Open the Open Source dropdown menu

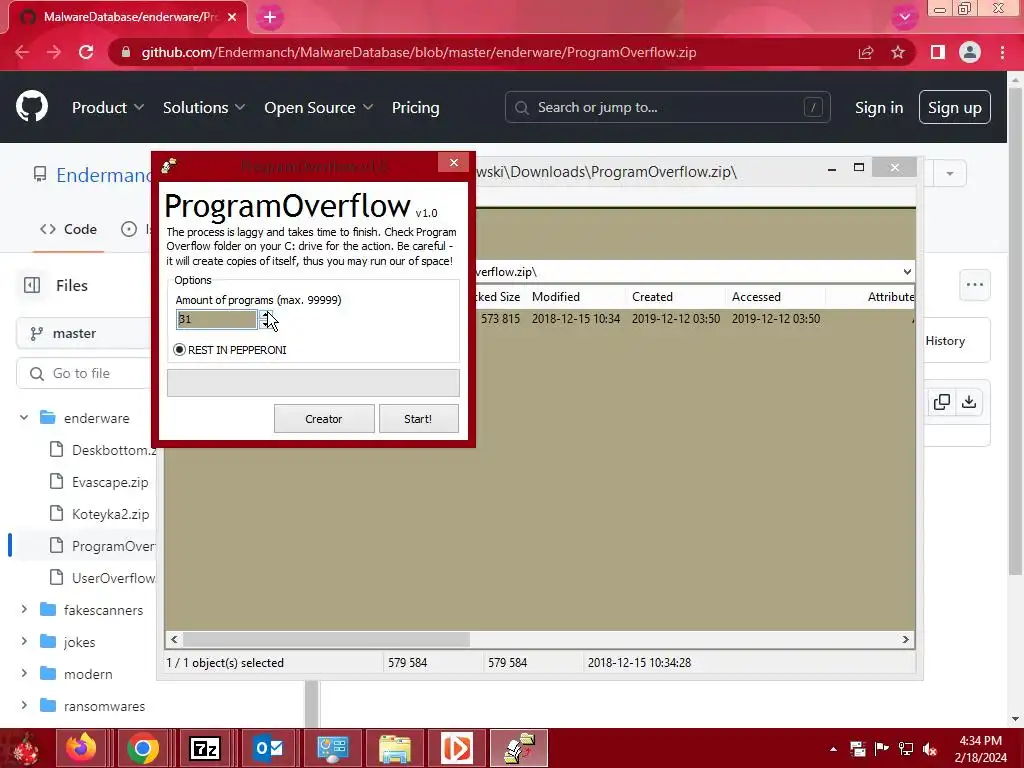pyautogui.click(x=319, y=107)
